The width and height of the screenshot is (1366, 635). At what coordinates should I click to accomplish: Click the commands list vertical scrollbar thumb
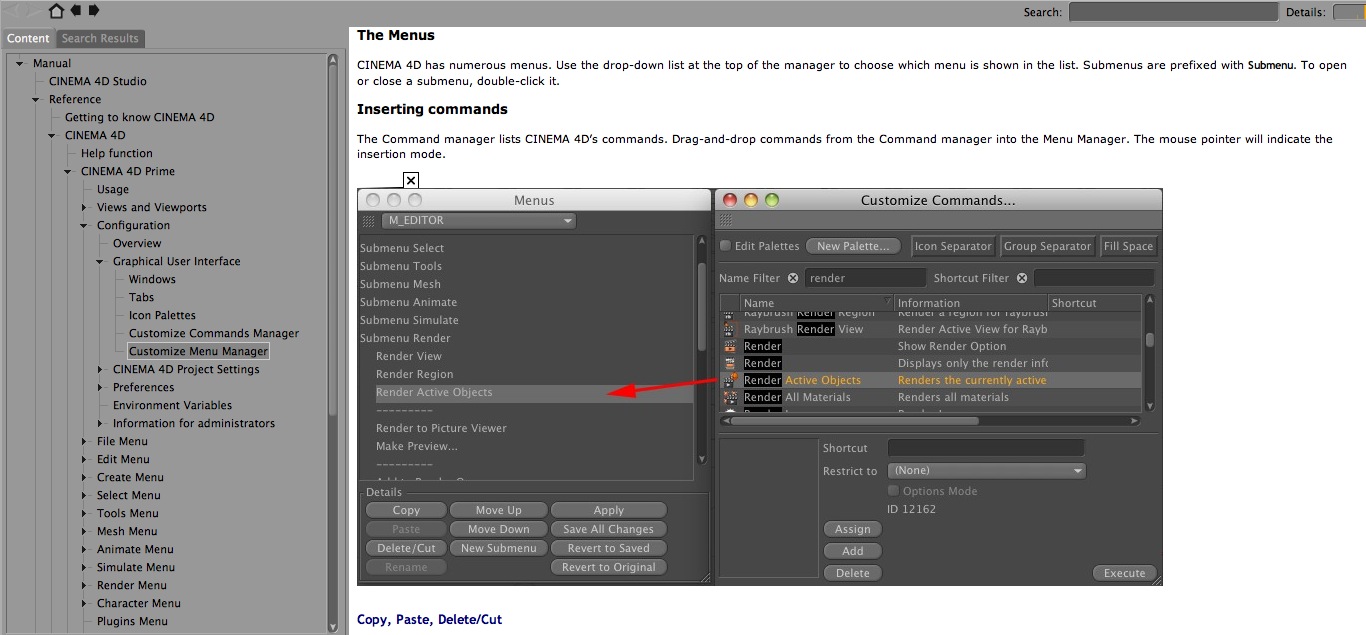click(x=1150, y=340)
